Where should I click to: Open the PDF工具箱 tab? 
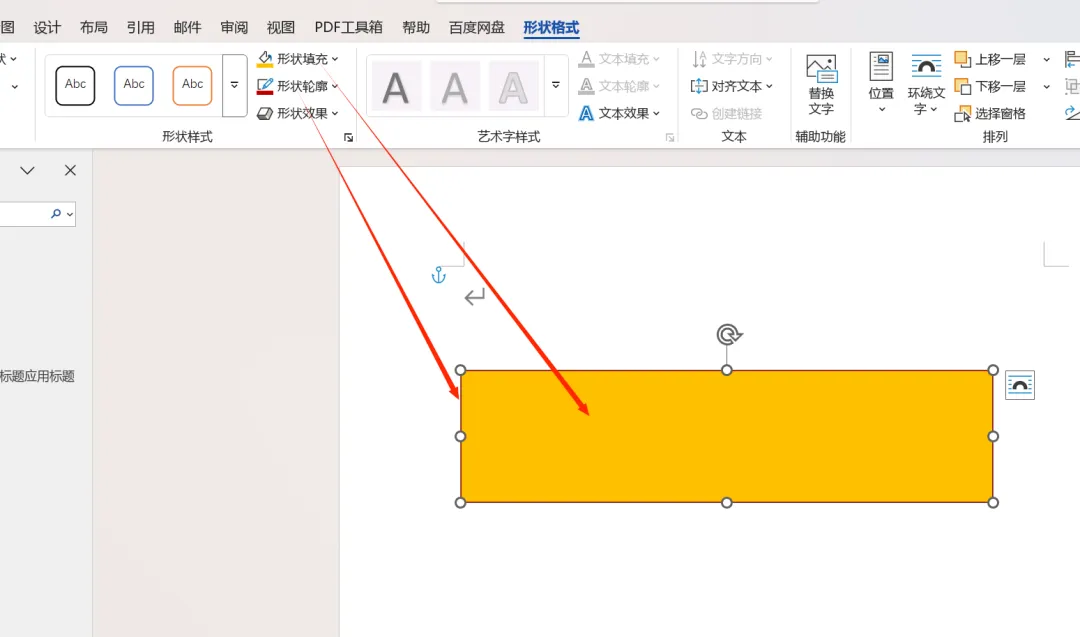(x=349, y=28)
